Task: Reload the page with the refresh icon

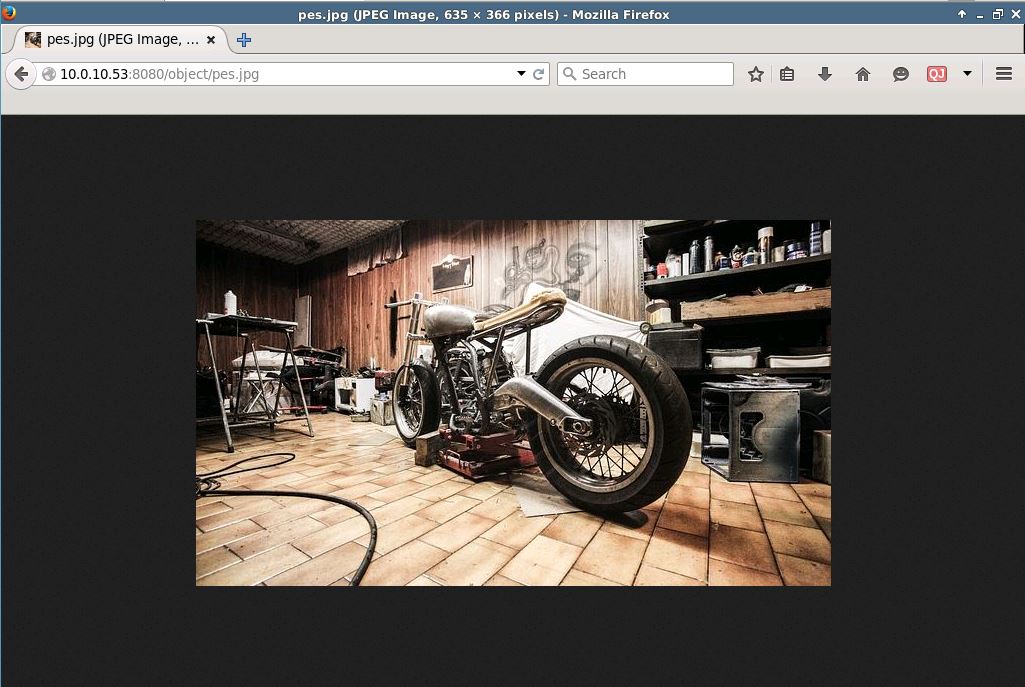Action: [539, 74]
